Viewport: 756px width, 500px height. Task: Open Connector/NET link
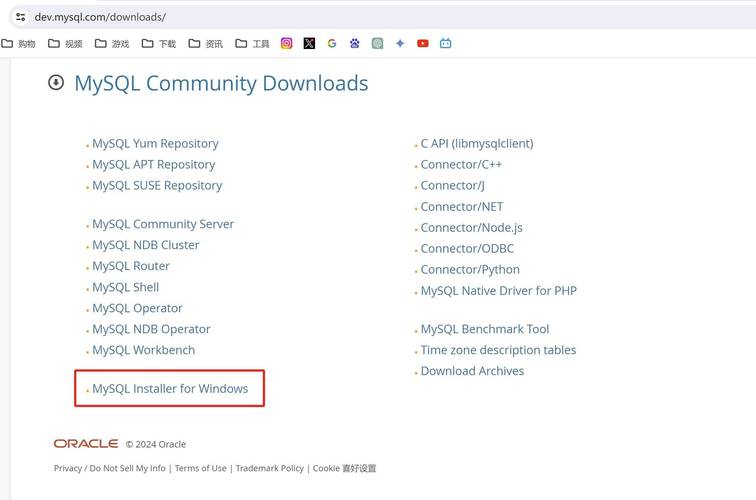[x=462, y=207]
